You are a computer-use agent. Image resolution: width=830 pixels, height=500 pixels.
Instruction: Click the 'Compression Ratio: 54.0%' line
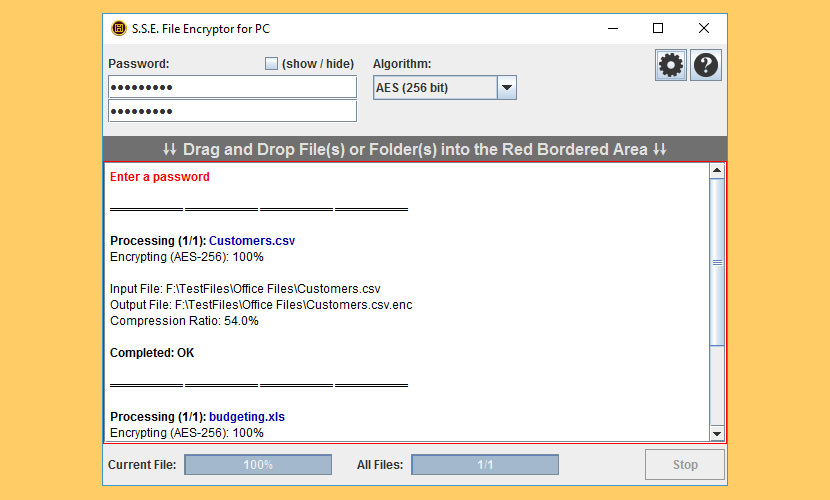pyautogui.click(x=184, y=321)
